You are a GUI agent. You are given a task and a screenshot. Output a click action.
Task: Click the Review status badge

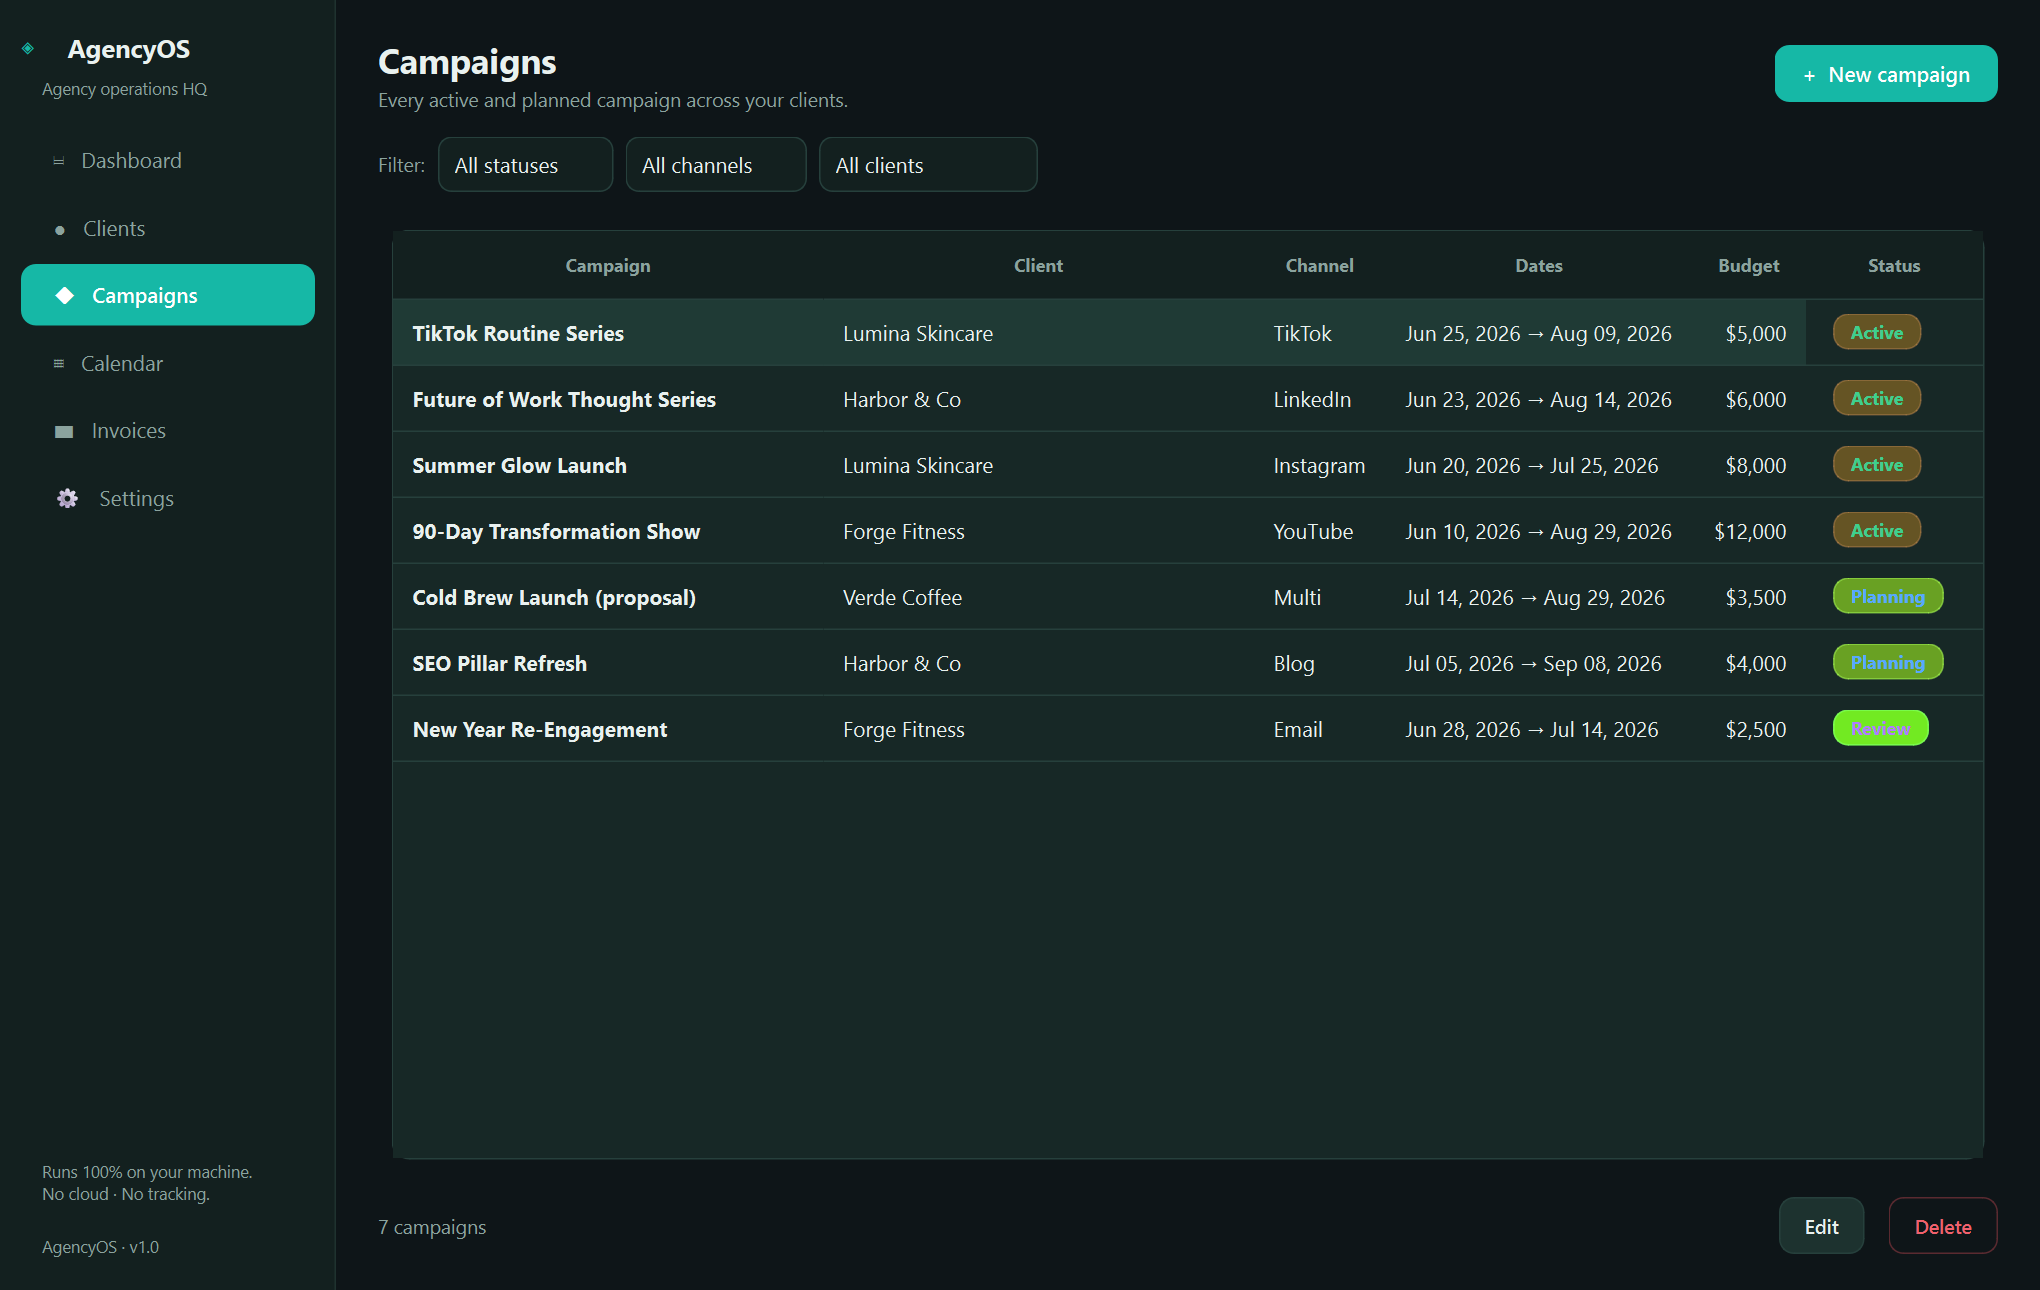tap(1880, 728)
